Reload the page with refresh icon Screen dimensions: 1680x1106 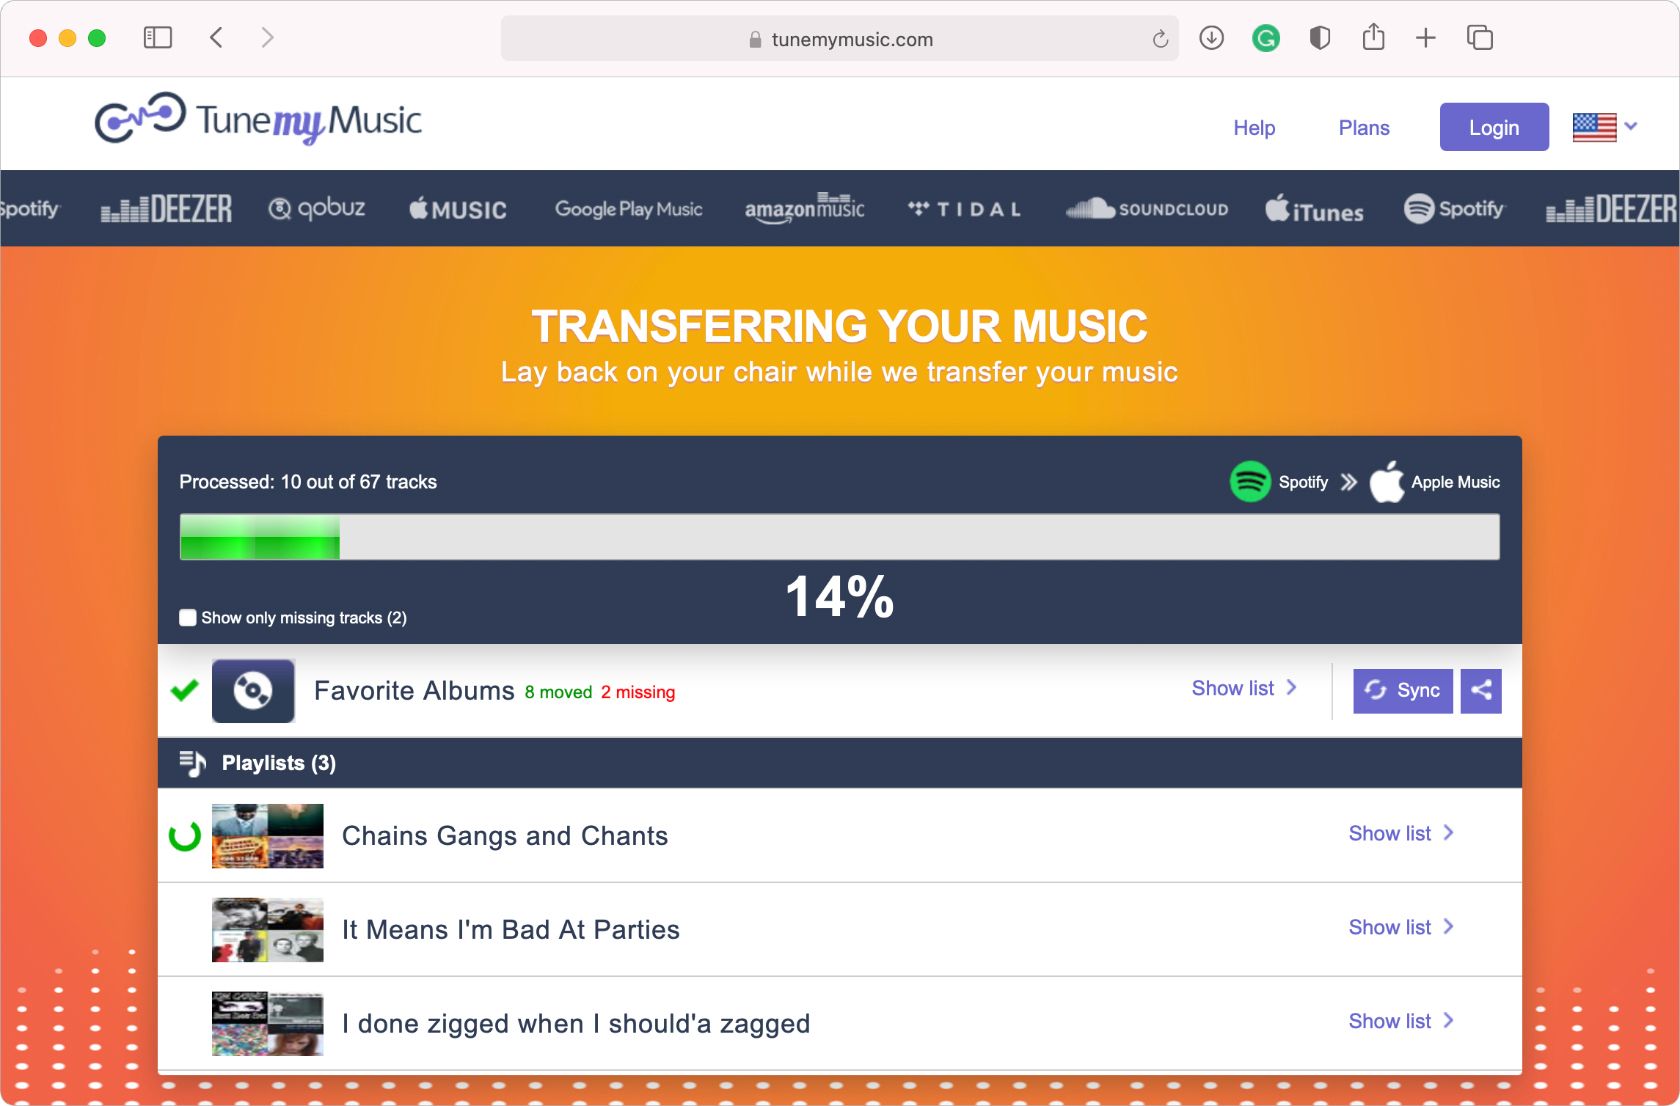(1160, 39)
